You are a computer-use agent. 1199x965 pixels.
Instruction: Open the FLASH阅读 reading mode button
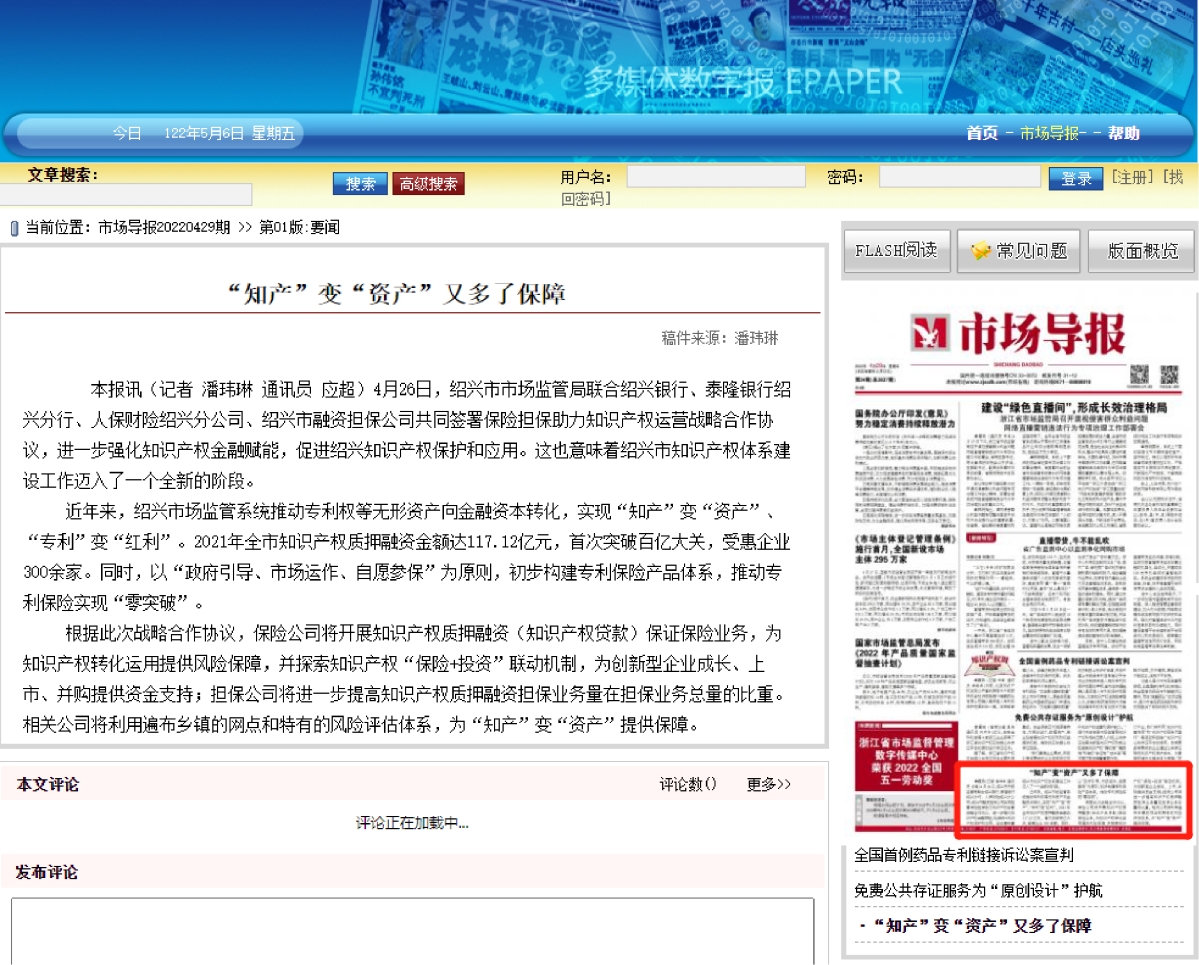pos(897,251)
